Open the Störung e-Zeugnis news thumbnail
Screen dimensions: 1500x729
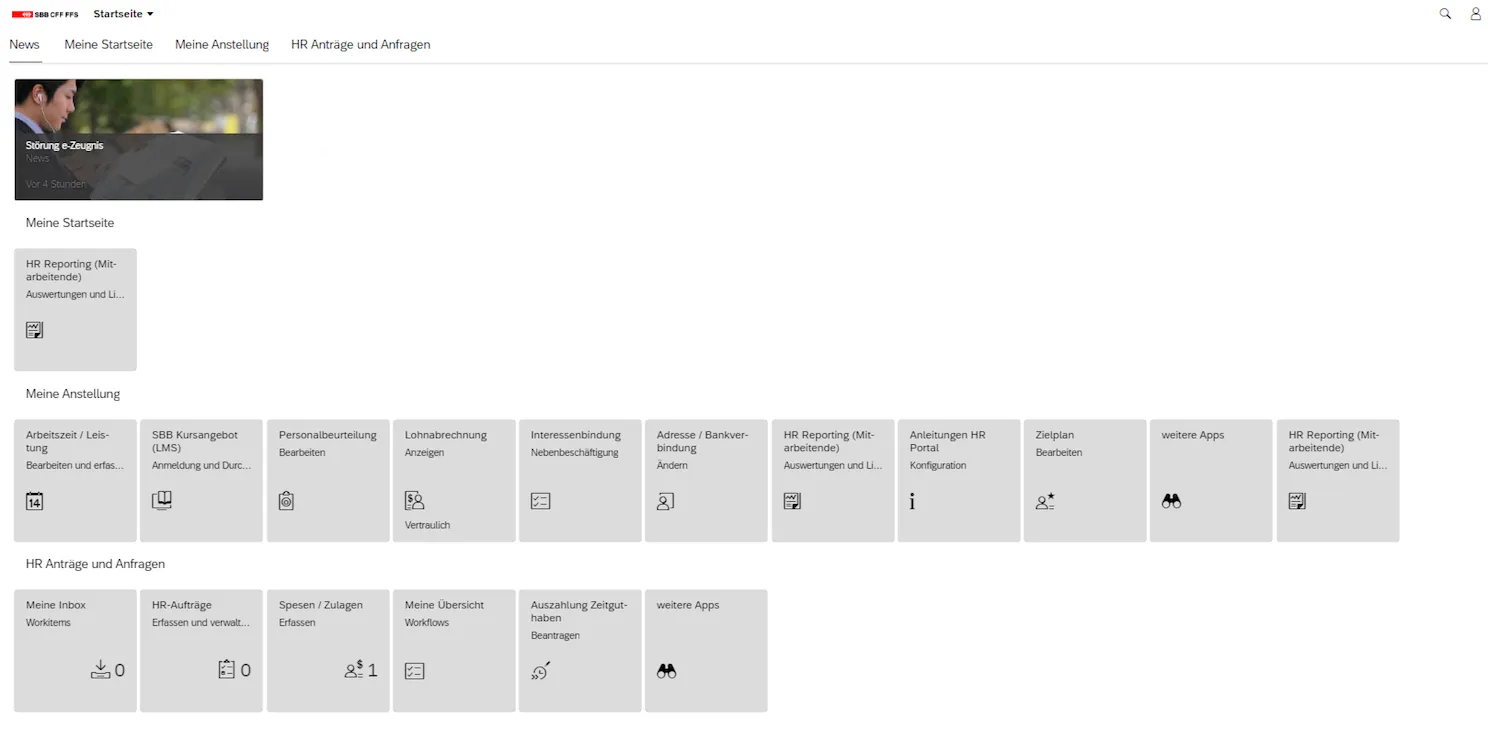click(139, 140)
